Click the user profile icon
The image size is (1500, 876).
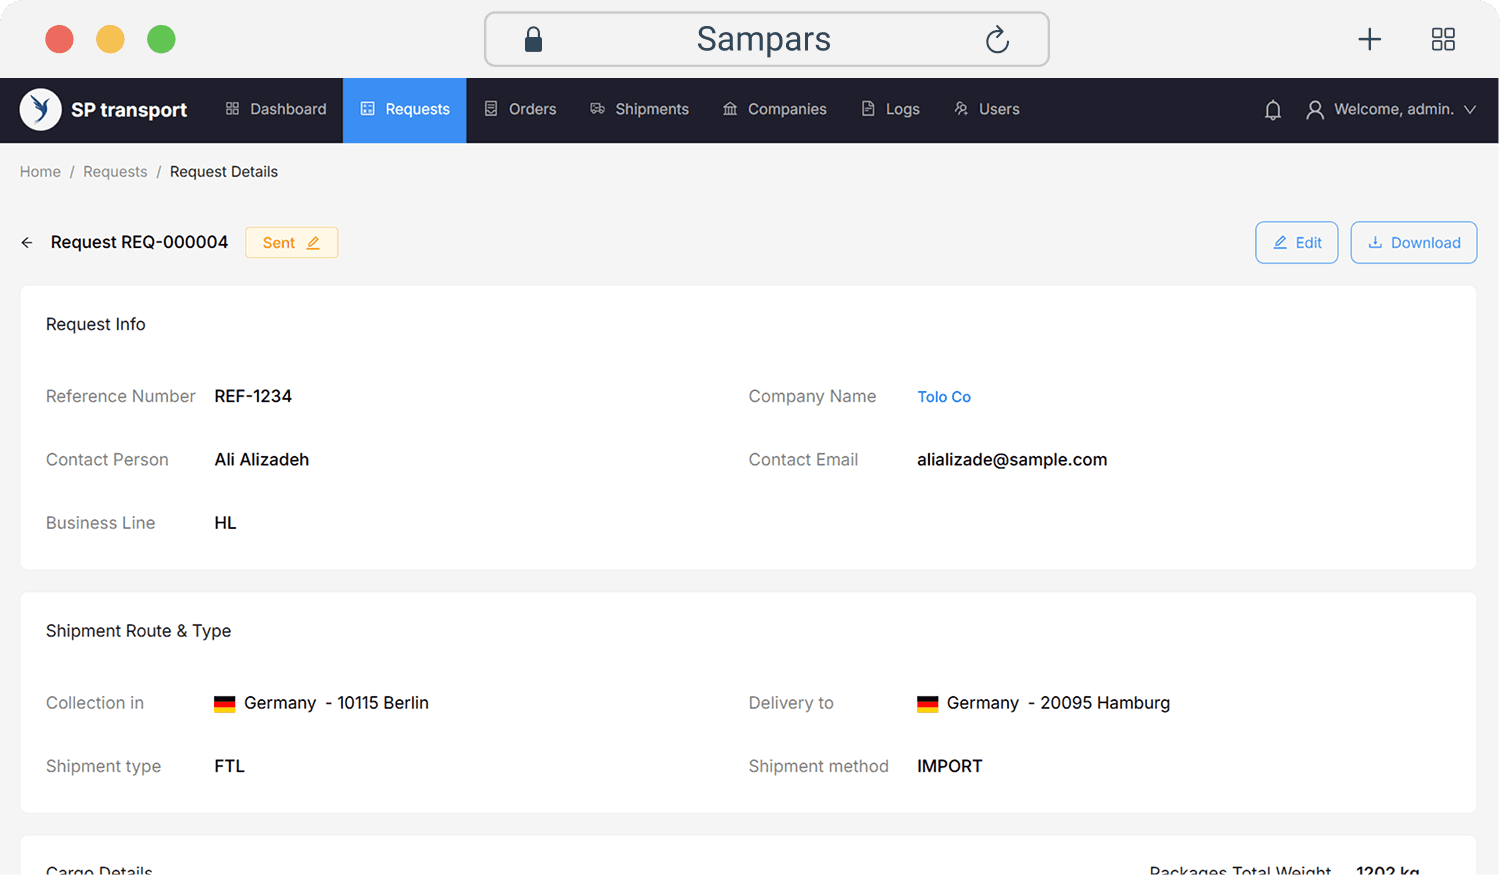[x=1315, y=110]
